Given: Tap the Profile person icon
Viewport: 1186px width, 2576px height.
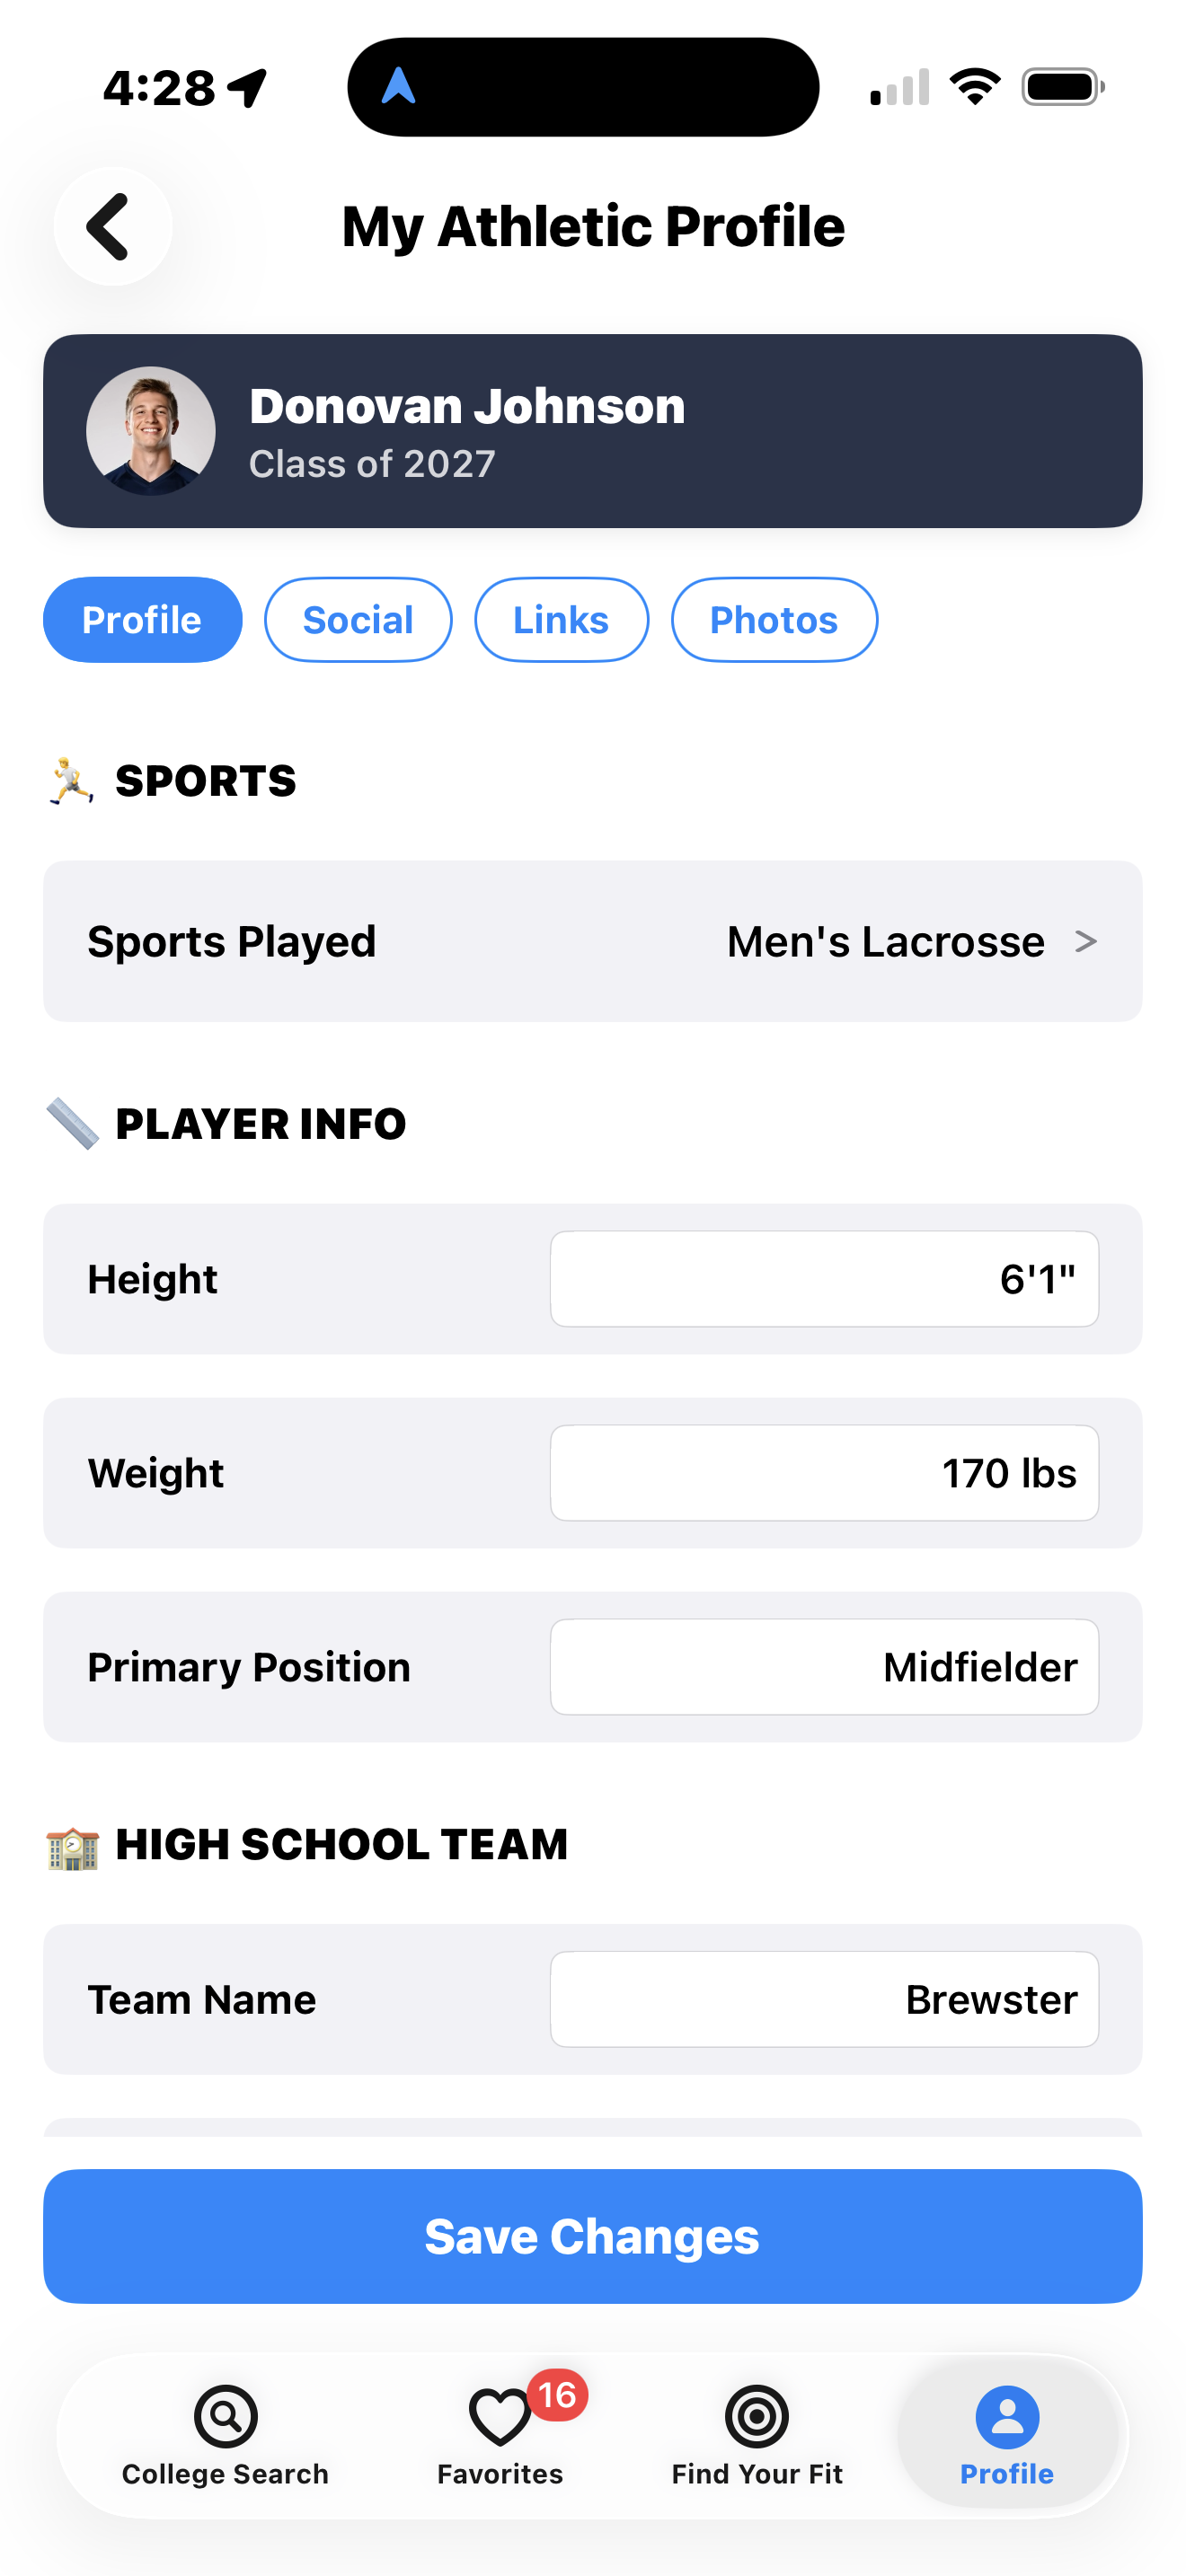Looking at the screenshot, I should click(1007, 2417).
